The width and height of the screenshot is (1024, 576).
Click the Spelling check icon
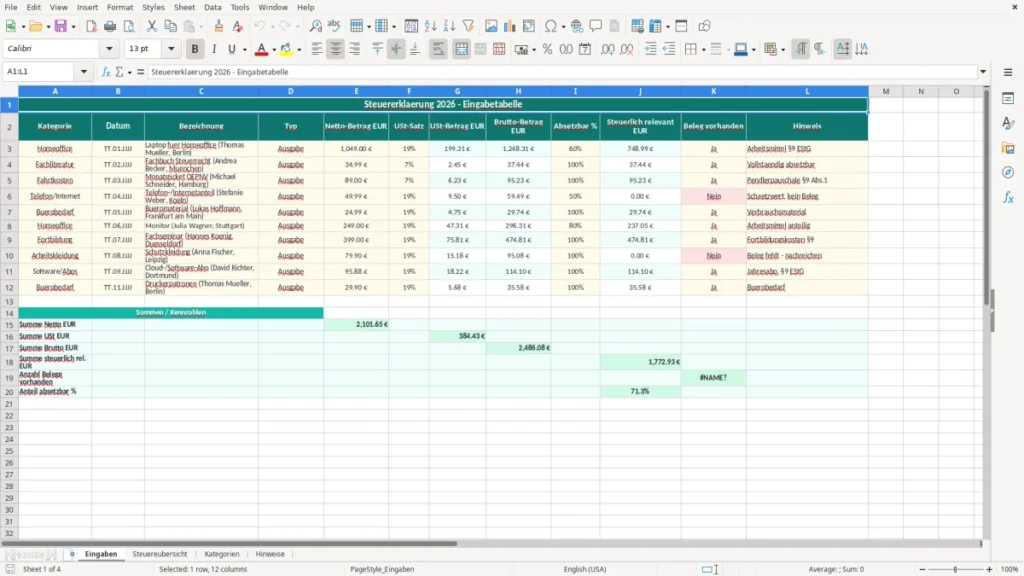pos(334,26)
